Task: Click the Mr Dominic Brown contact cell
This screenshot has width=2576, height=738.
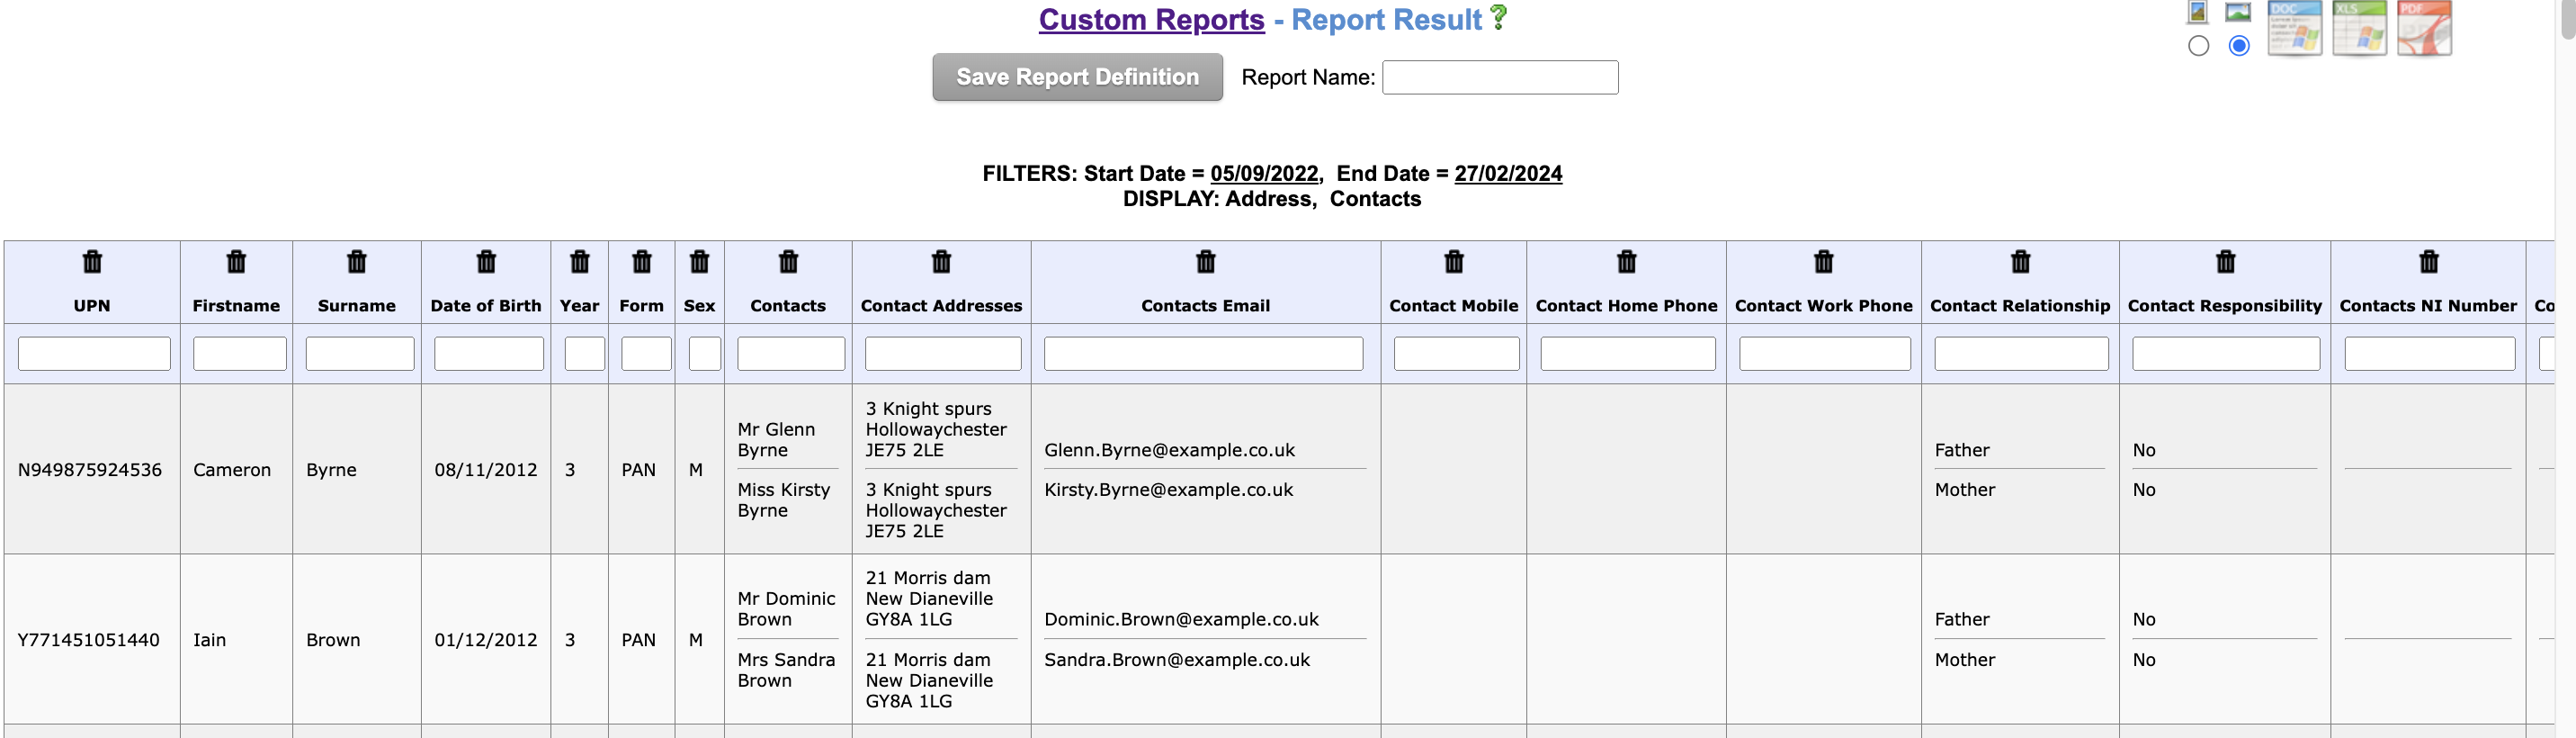Action: pos(787,609)
